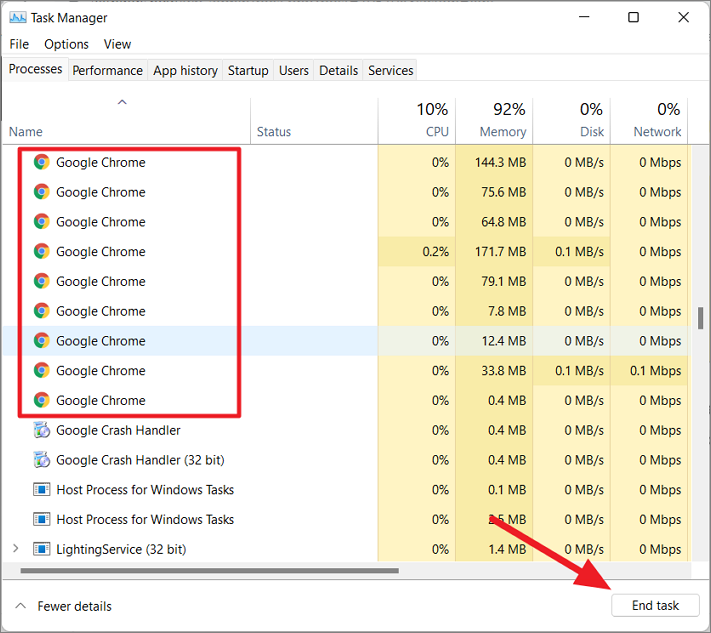Click Host Process icon in 0.1 MB row
711x633 pixels.
tap(42, 490)
